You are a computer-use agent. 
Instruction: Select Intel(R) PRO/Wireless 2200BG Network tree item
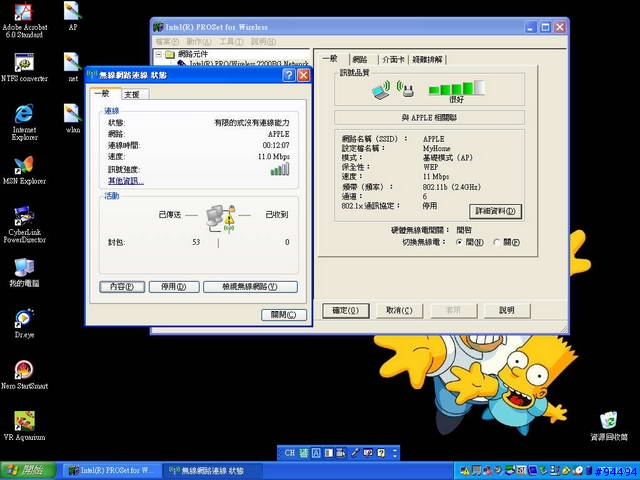[x=243, y=64]
